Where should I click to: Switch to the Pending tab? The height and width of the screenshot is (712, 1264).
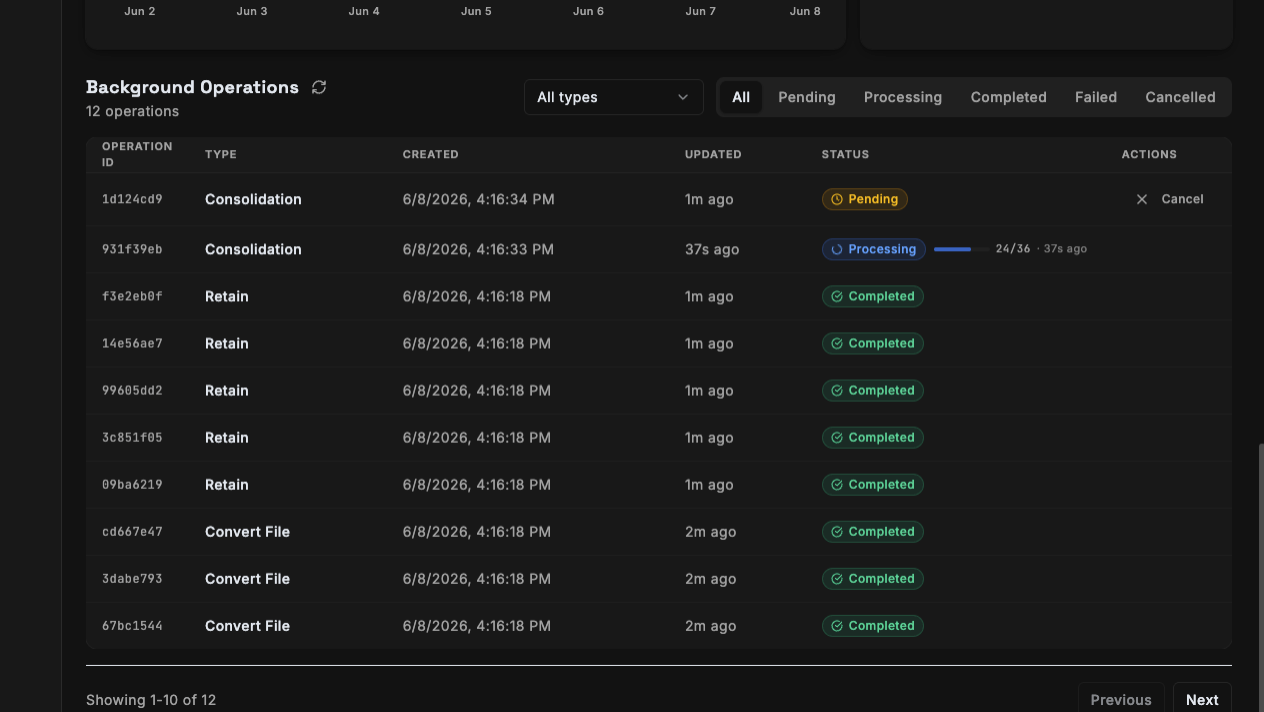point(807,97)
